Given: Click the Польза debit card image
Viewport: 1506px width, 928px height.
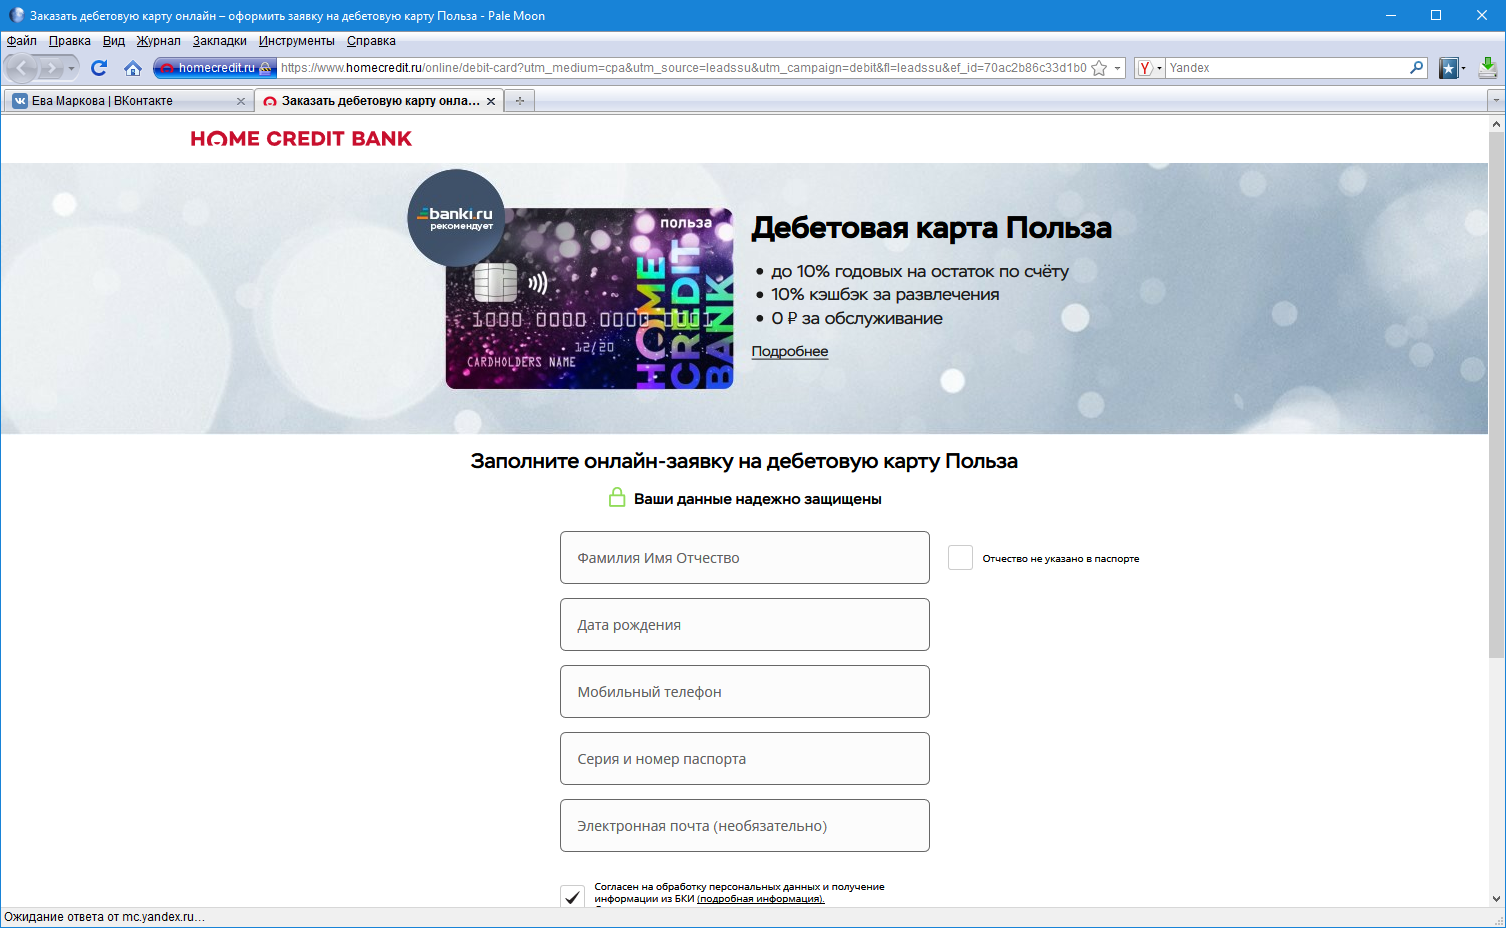Looking at the screenshot, I should (x=589, y=298).
